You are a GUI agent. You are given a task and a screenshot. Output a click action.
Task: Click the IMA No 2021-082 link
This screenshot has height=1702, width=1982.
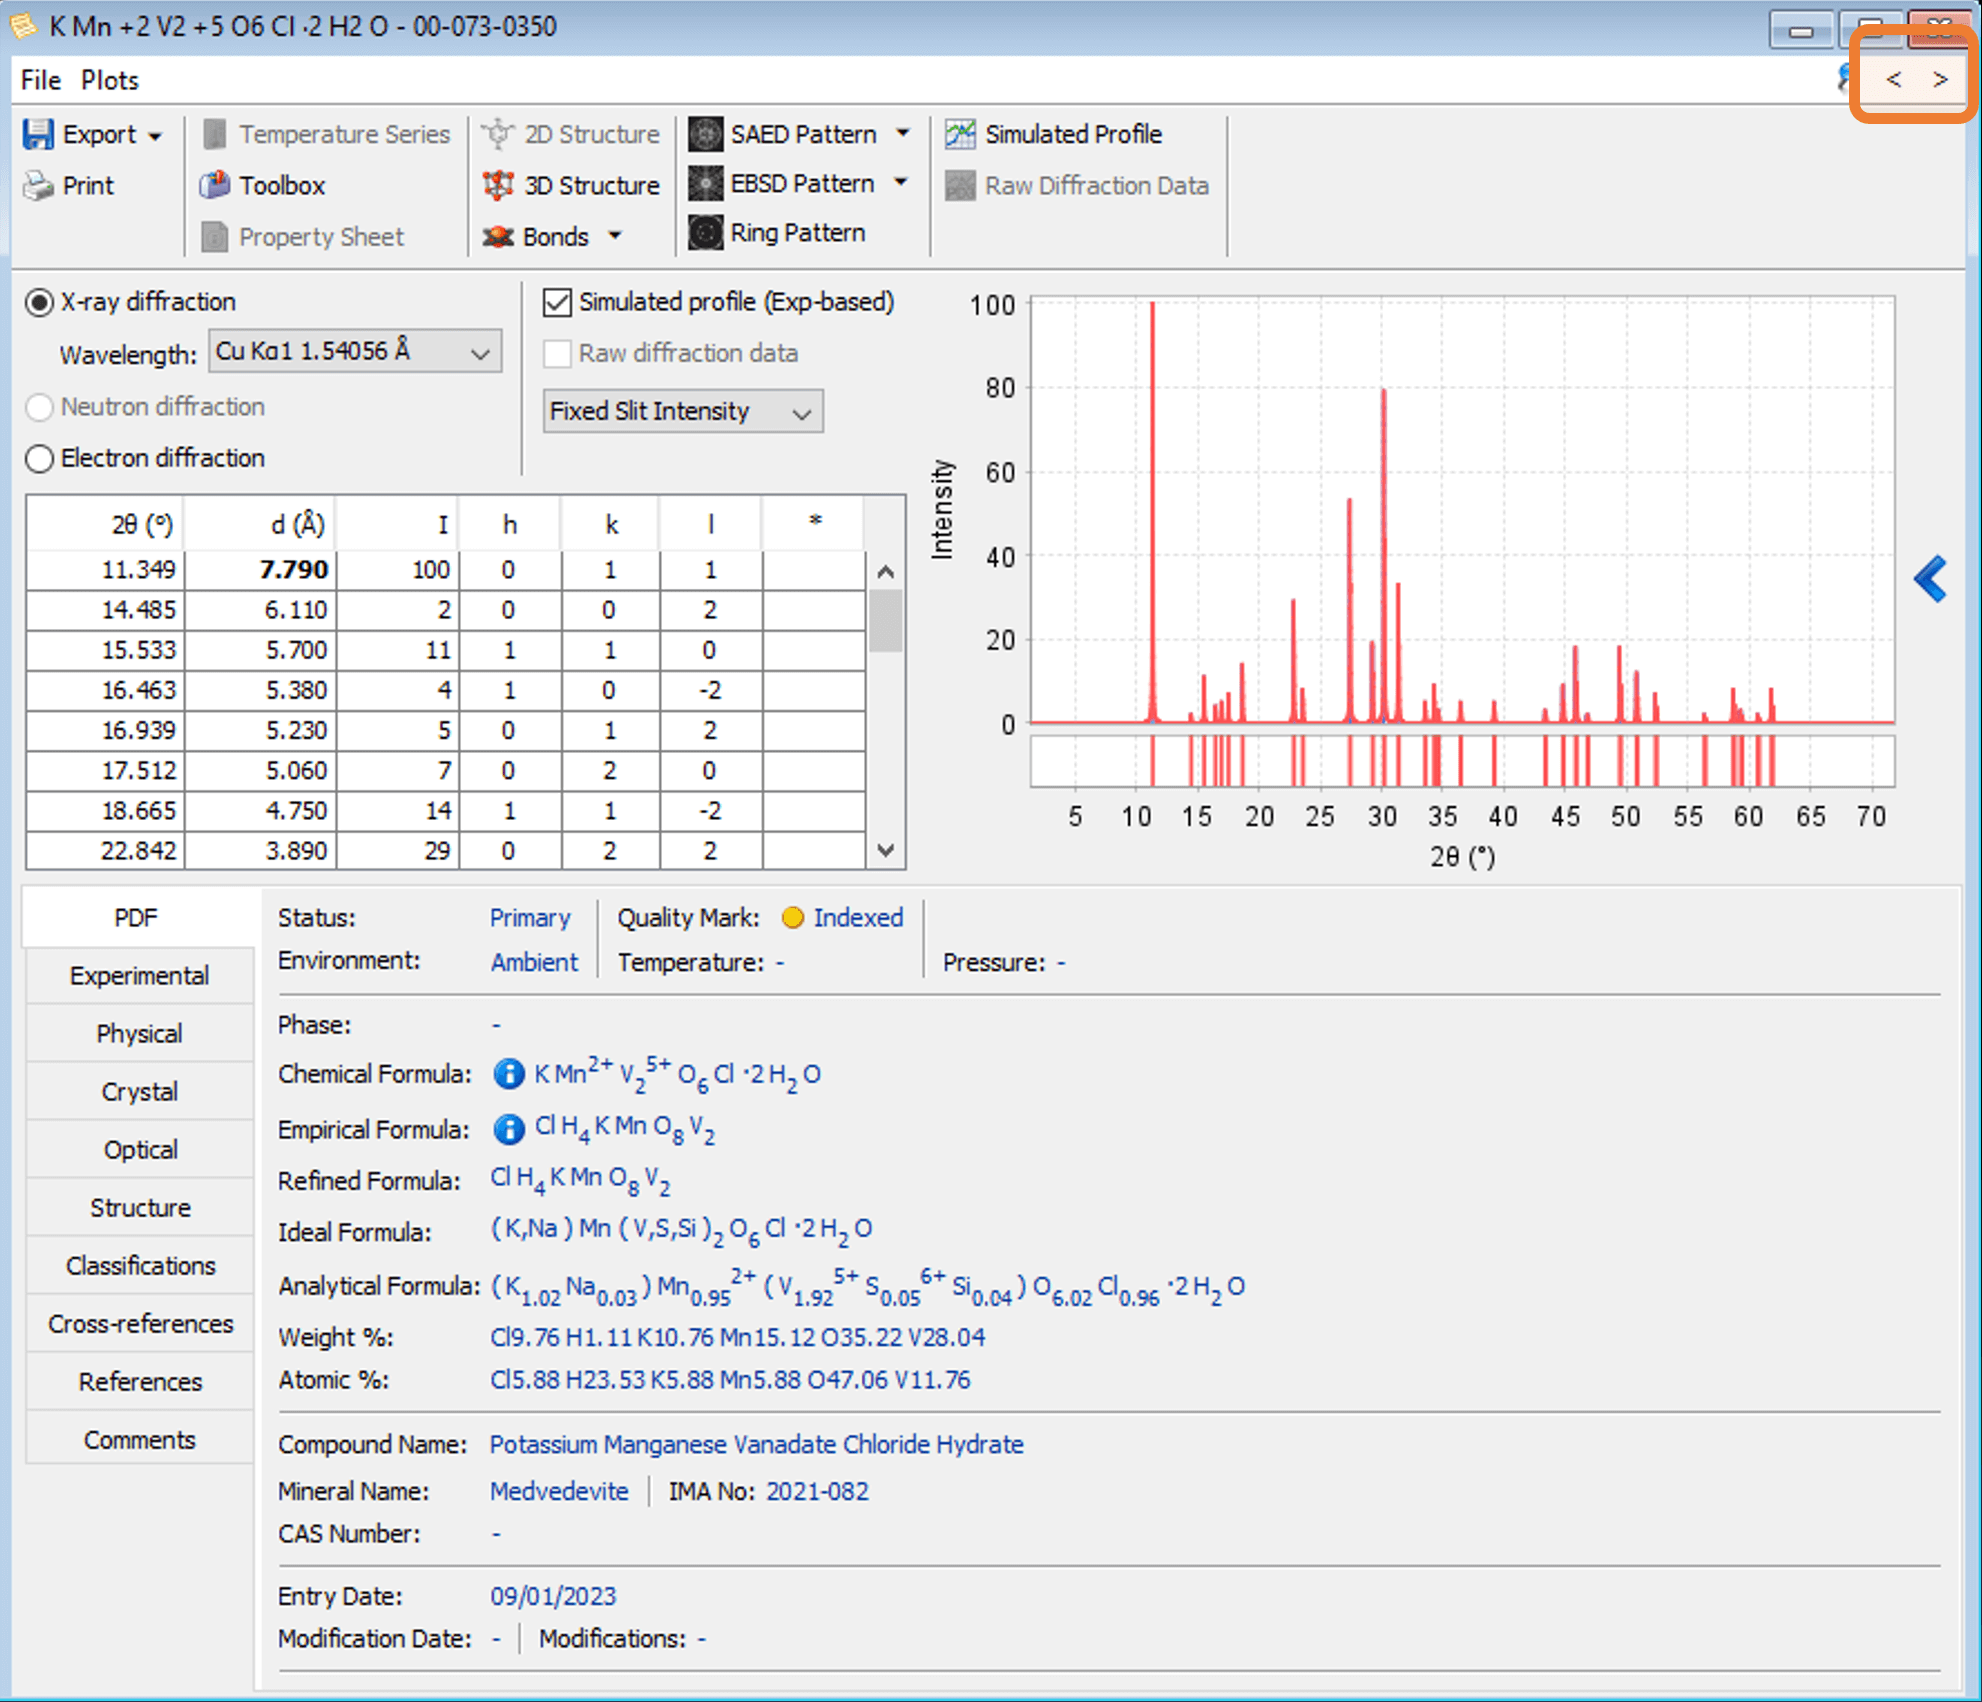pyautogui.click(x=817, y=1492)
